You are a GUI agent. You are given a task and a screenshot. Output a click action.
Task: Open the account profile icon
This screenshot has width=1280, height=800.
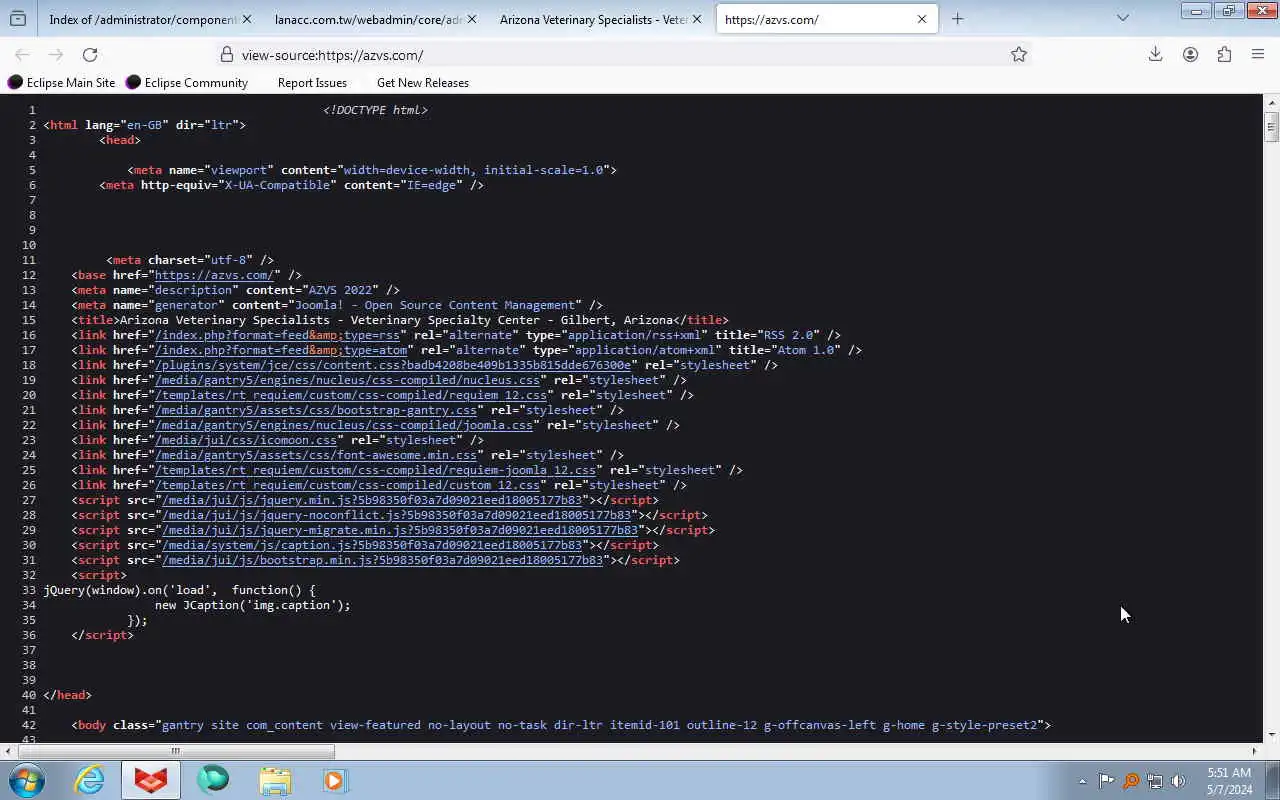pos(1190,55)
